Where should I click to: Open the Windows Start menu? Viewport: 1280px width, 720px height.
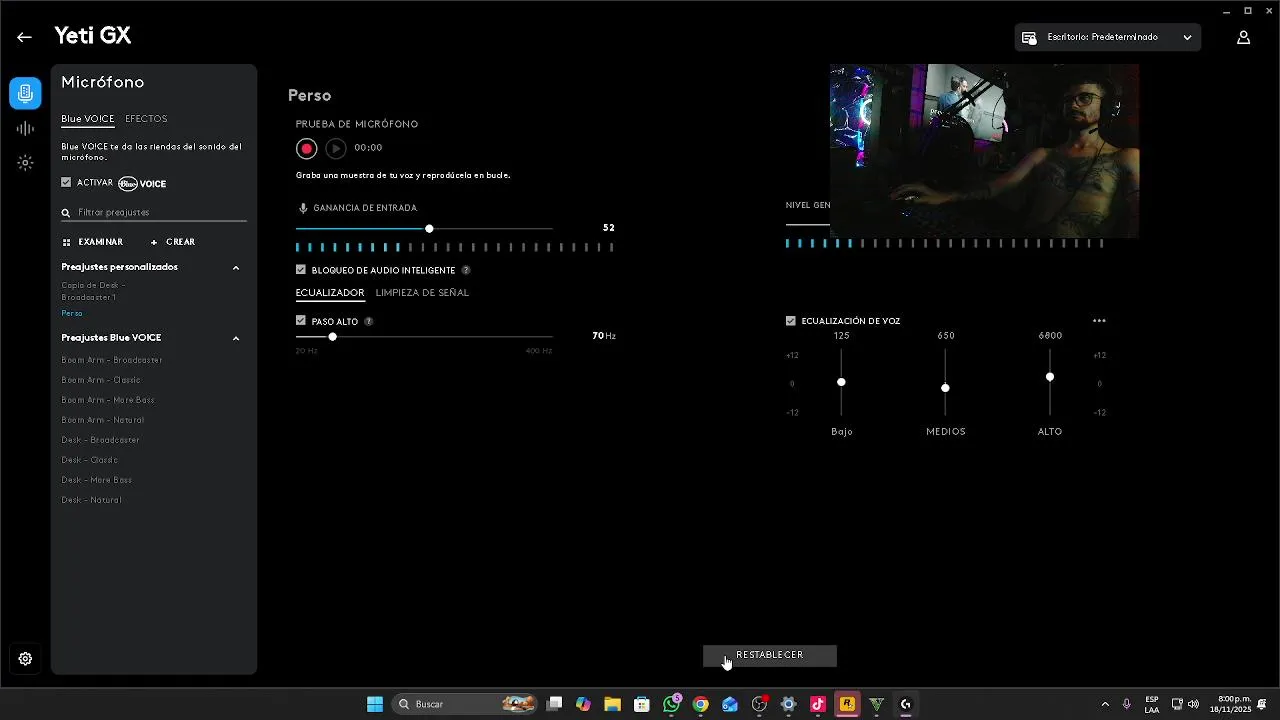375,704
